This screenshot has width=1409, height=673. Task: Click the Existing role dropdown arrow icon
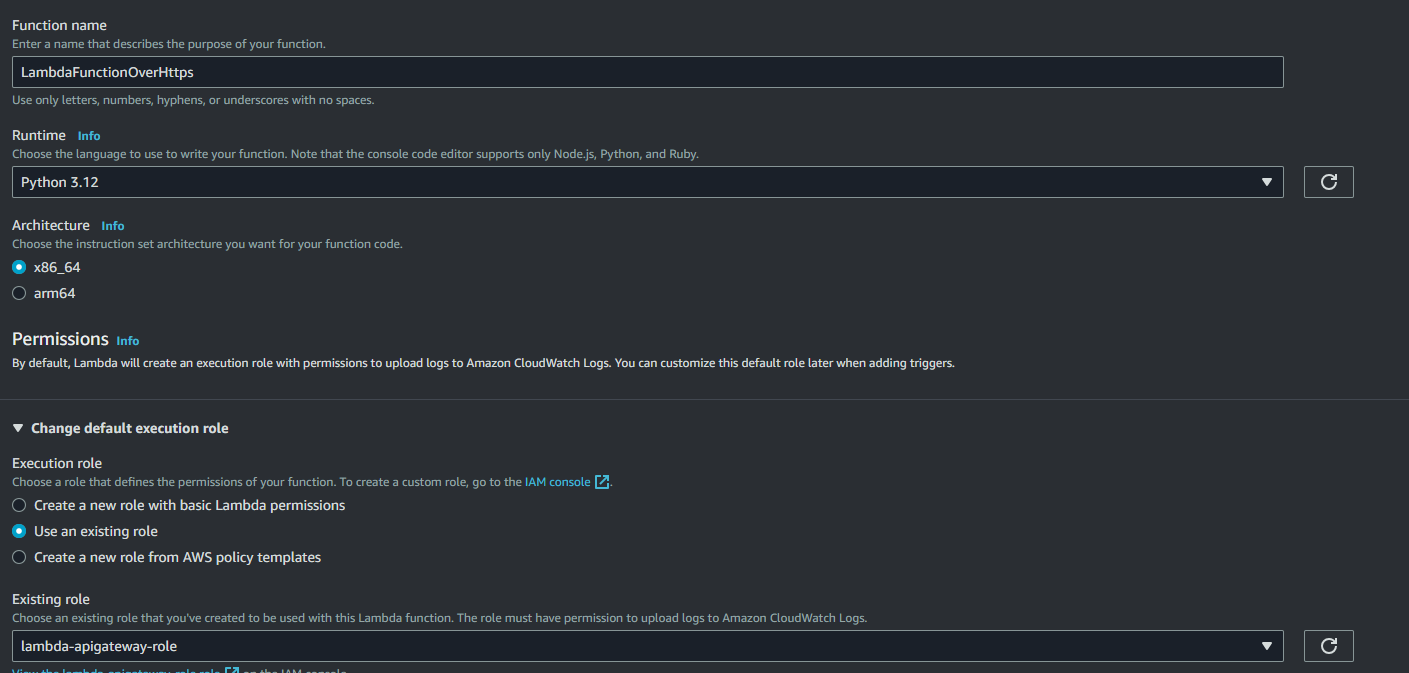tap(1267, 646)
